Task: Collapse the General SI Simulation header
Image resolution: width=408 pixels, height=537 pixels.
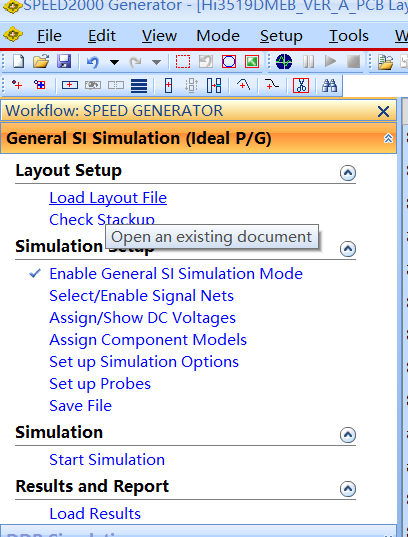Action: pyautogui.click(x=388, y=138)
